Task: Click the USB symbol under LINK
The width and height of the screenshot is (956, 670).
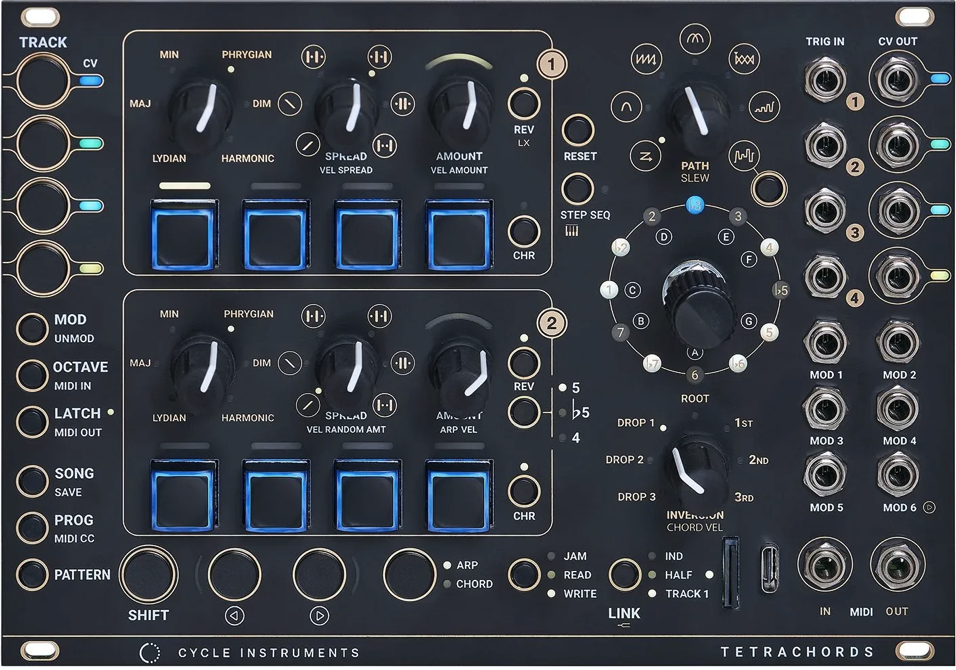Action: click(624, 625)
